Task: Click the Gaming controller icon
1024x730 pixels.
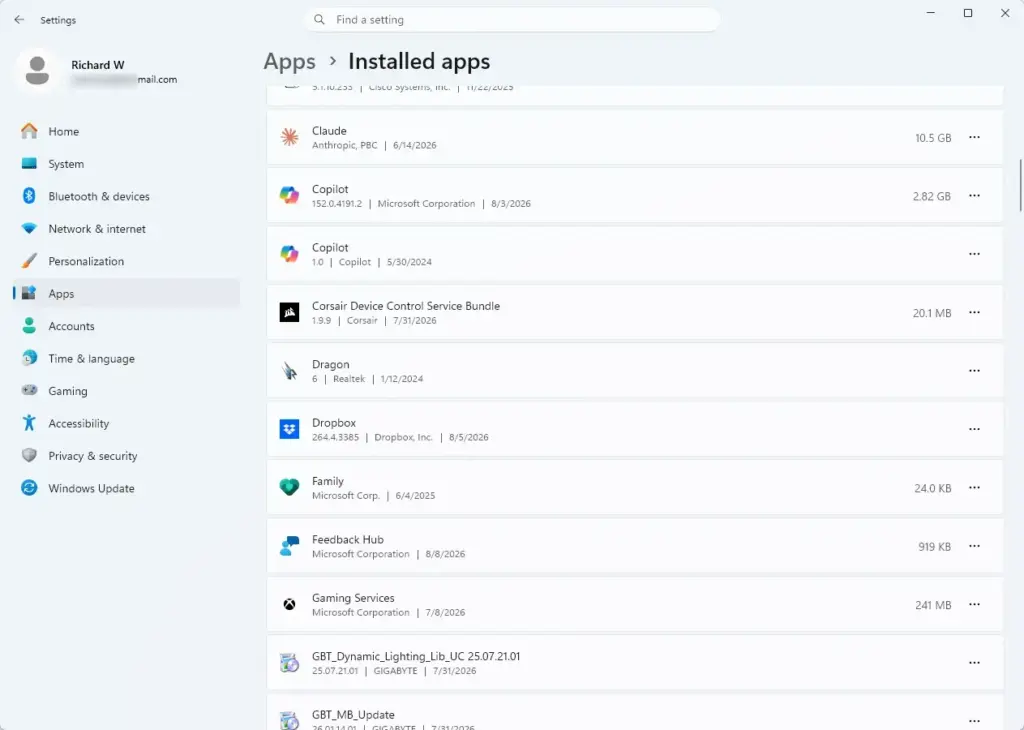Action: click(x=29, y=390)
